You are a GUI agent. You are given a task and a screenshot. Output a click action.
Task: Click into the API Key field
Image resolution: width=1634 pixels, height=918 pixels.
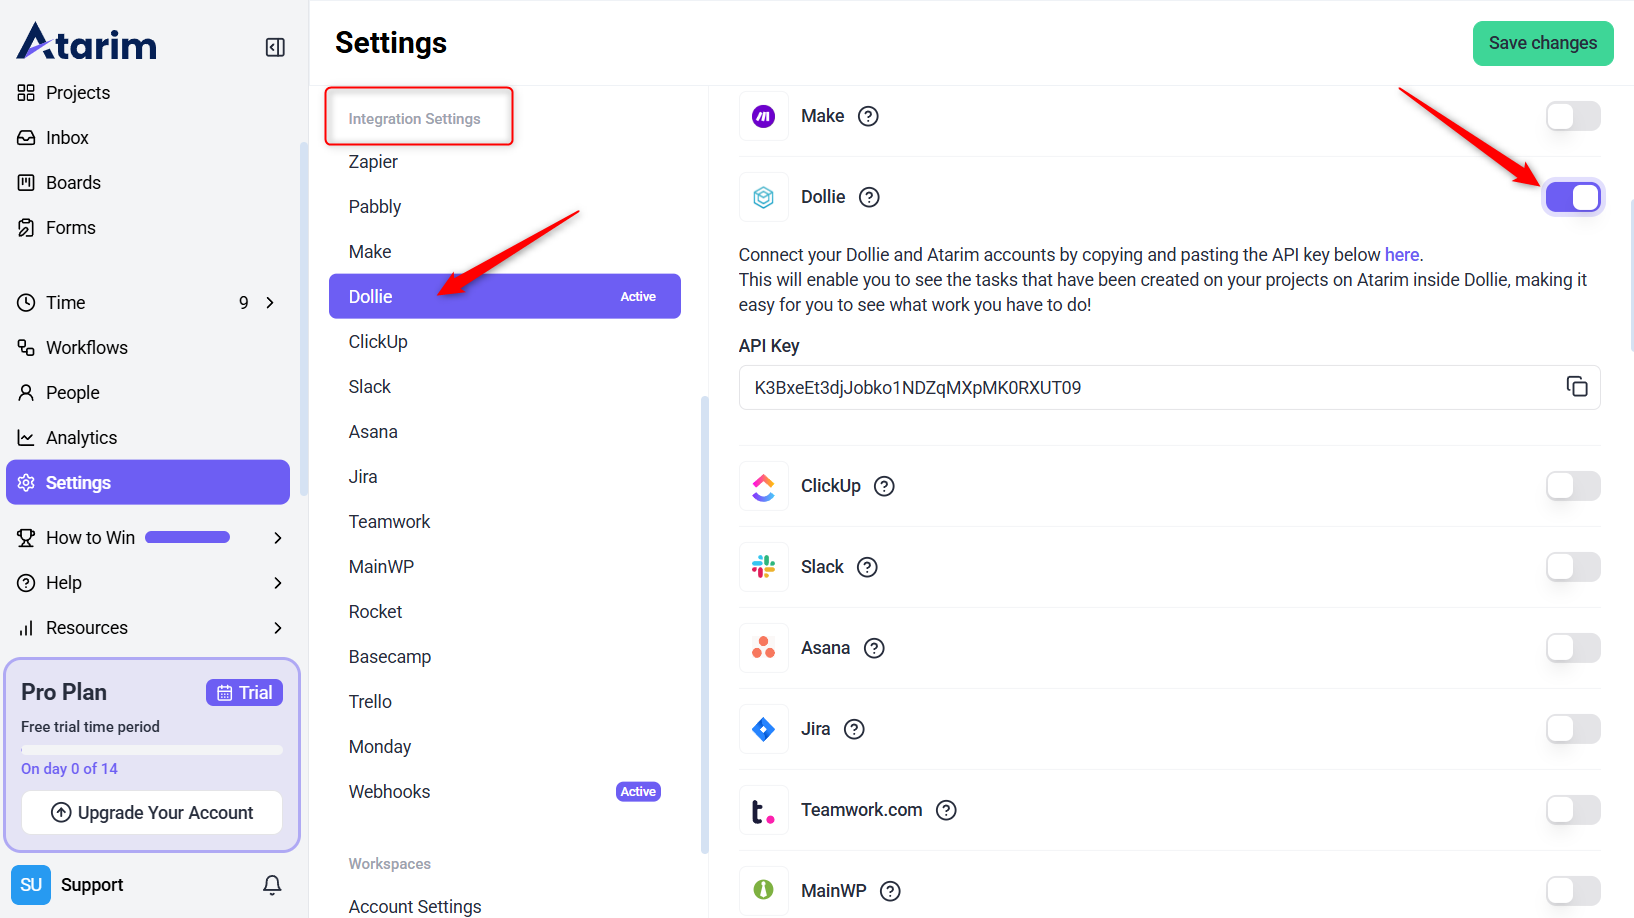tap(1150, 388)
